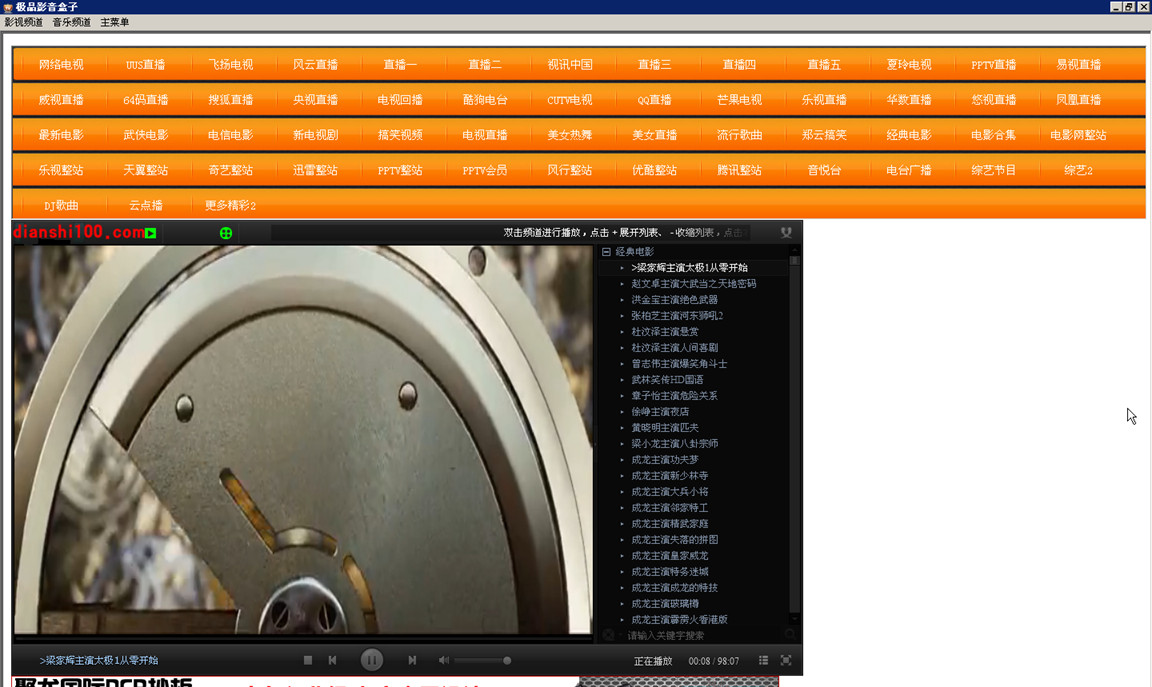The height and width of the screenshot is (687, 1152).
Task: Pause the playing video
Action: pos(372,661)
